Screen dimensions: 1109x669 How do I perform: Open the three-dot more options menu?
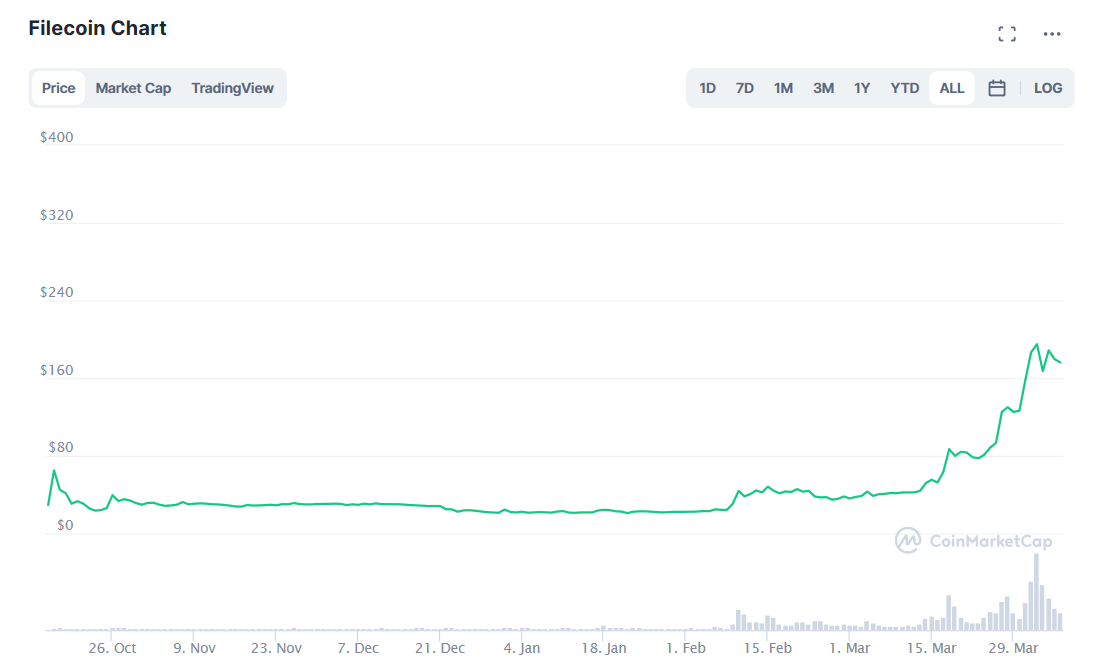pos(1052,34)
